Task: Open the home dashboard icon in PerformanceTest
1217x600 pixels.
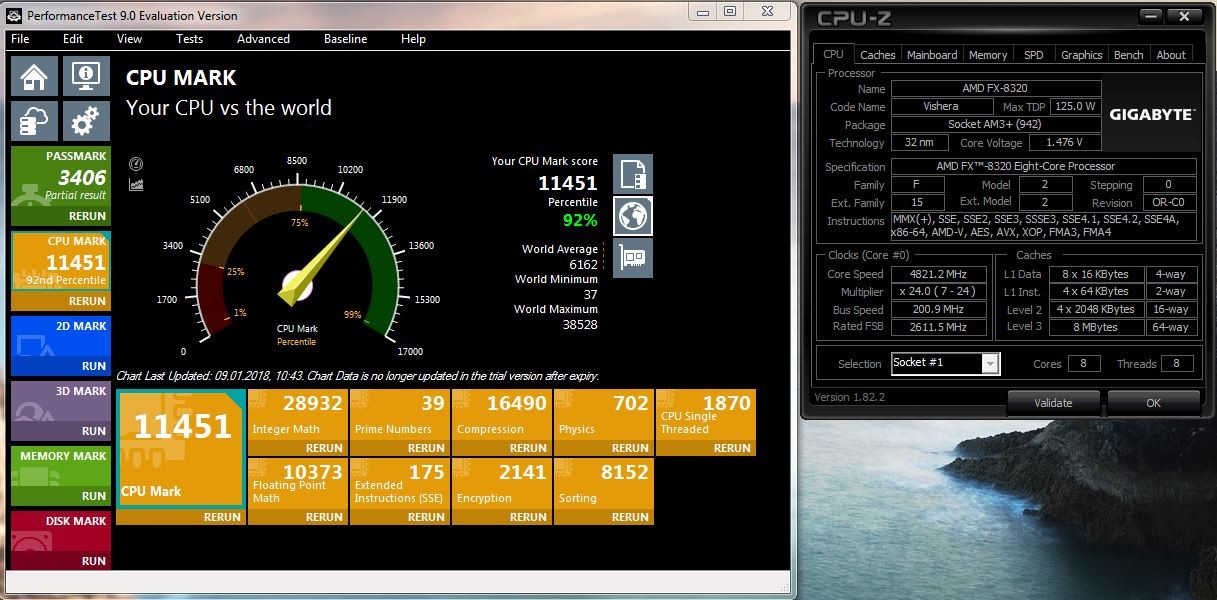Action: [x=34, y=76]
